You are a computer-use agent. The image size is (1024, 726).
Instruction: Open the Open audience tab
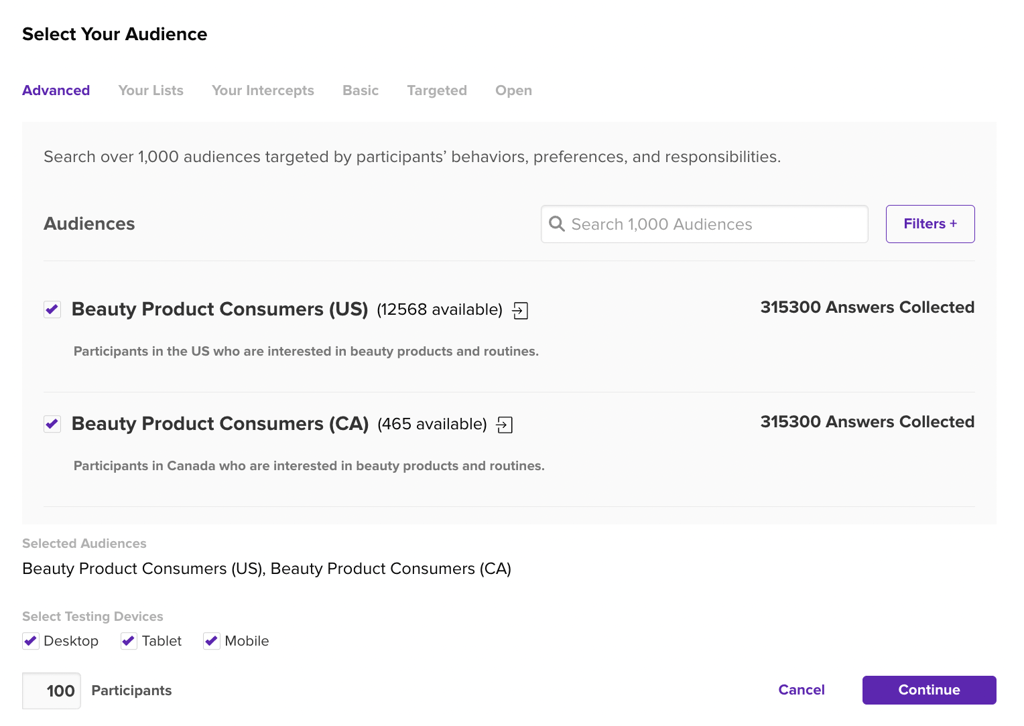pos(513,90)
